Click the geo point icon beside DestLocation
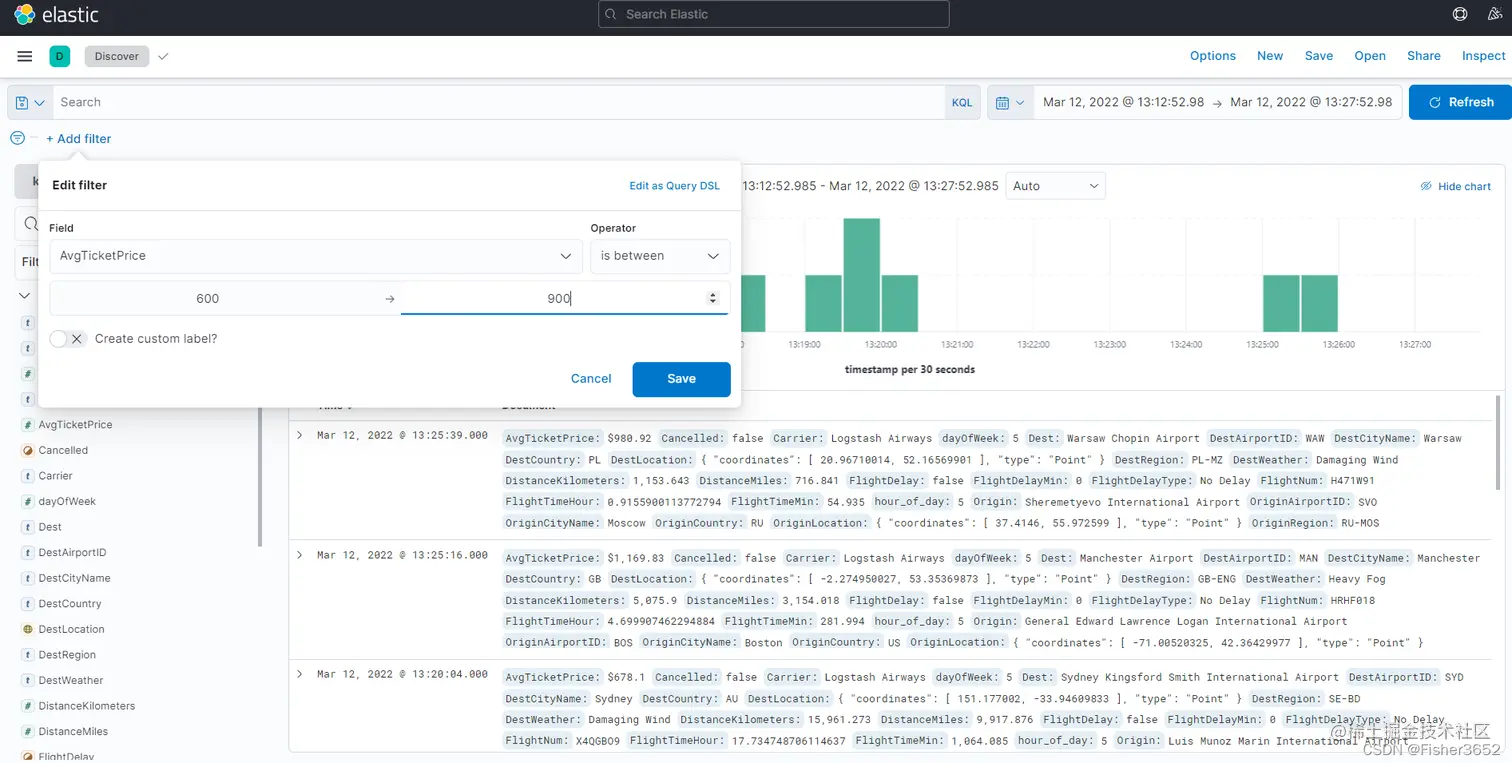This screenshot has width=1512, height=763. click(x=28, y=629)
